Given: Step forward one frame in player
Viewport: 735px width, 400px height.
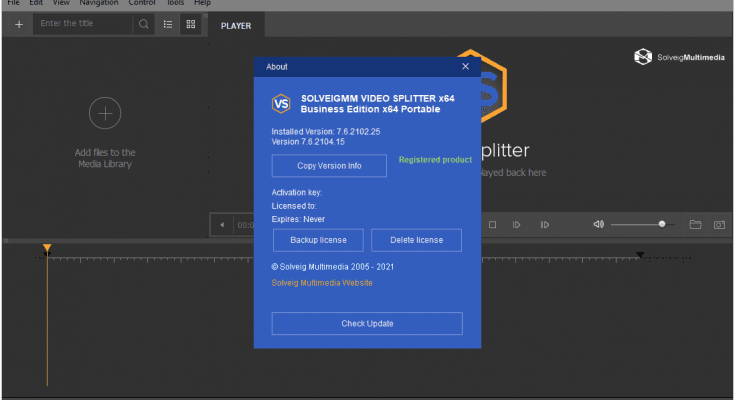Looking at the screenshot, I should (x=516, y=225).
